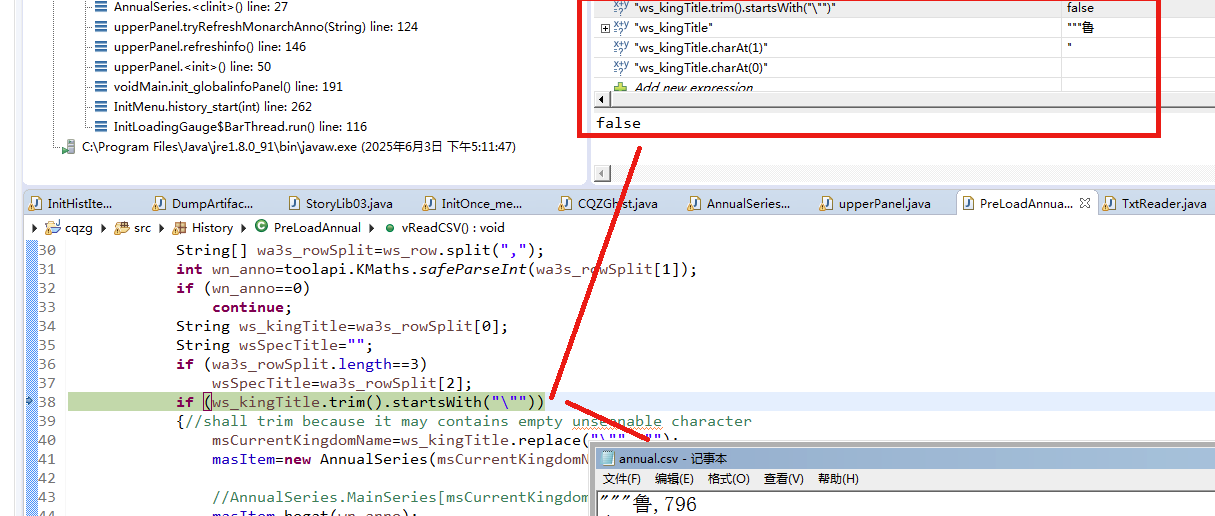This screenshot has width=1215, height=516.
Task: Click the Java file icon on InitOnce_me... tab
Action: (x=430, y=203)
